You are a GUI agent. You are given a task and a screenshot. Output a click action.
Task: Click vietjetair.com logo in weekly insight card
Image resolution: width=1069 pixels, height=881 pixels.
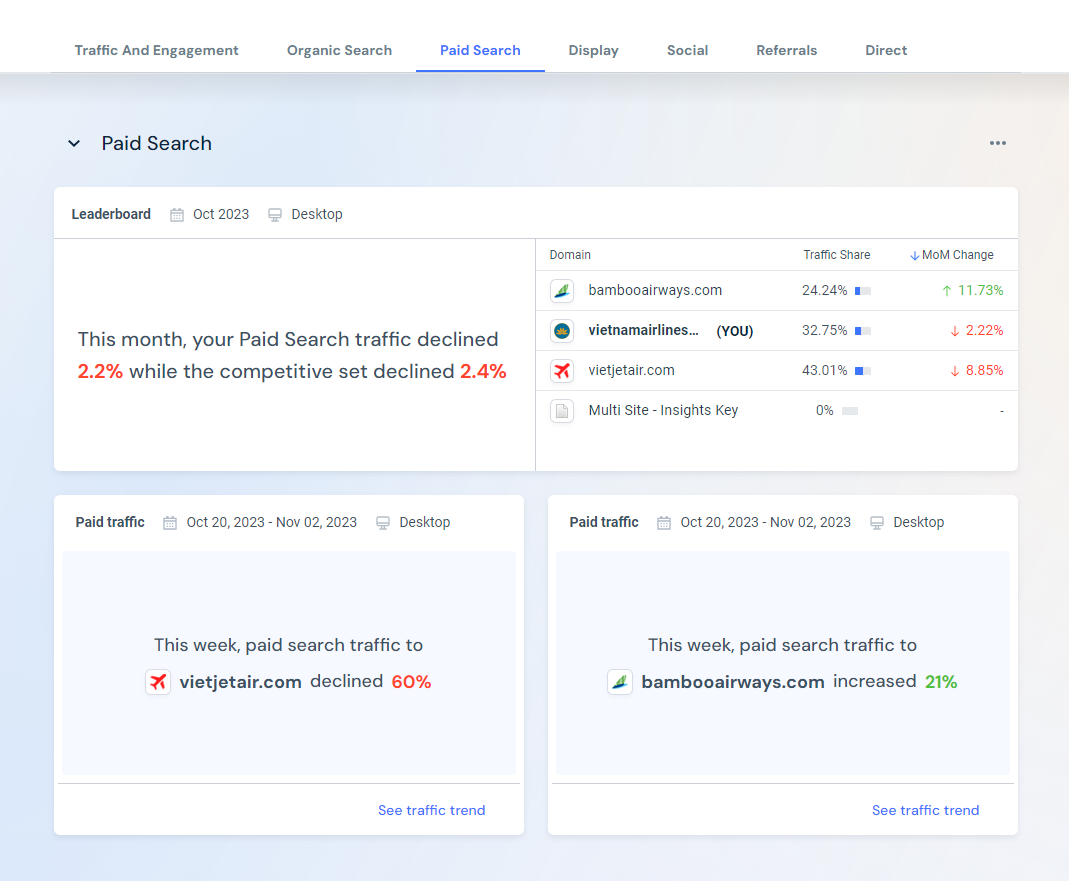coord(158,682)
